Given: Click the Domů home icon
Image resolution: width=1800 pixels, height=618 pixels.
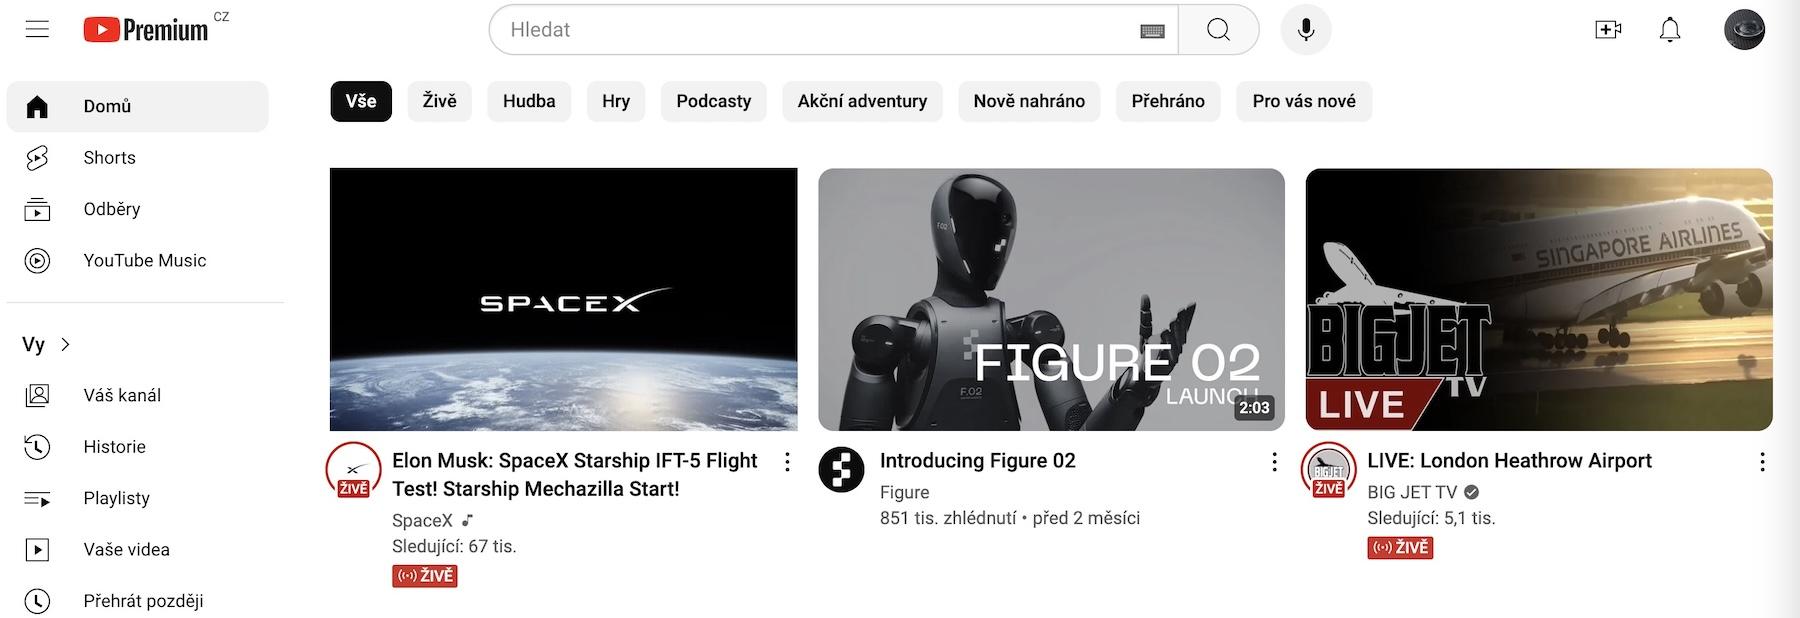Looking at the screenshot, I should tap(37, 106).
